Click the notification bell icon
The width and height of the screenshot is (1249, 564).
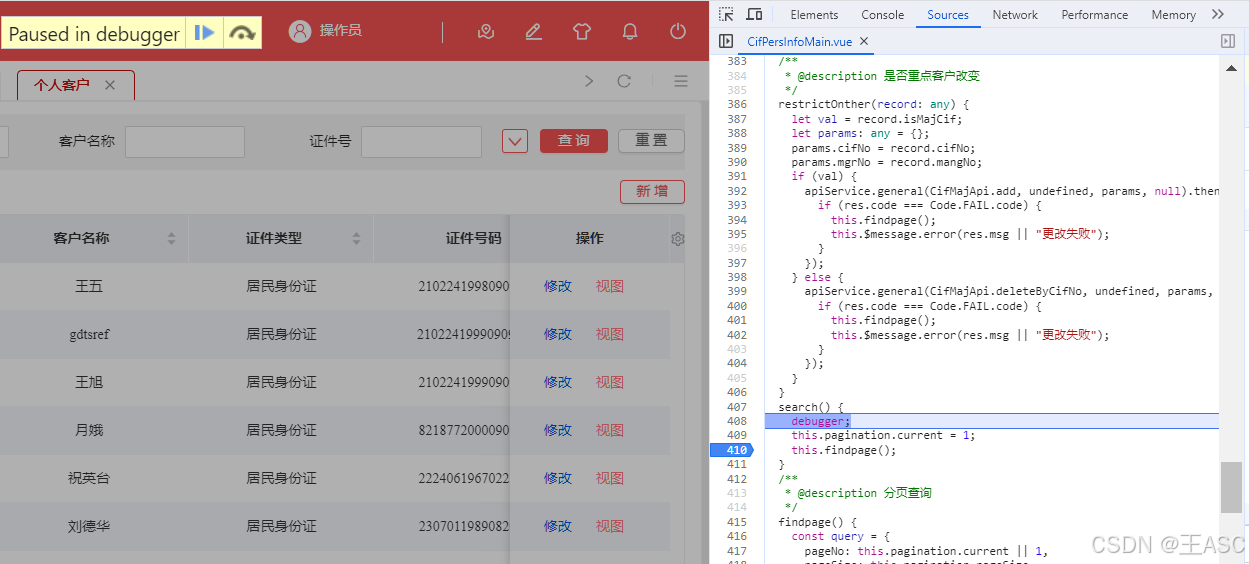pyautogui.click(x=630, y=31)
